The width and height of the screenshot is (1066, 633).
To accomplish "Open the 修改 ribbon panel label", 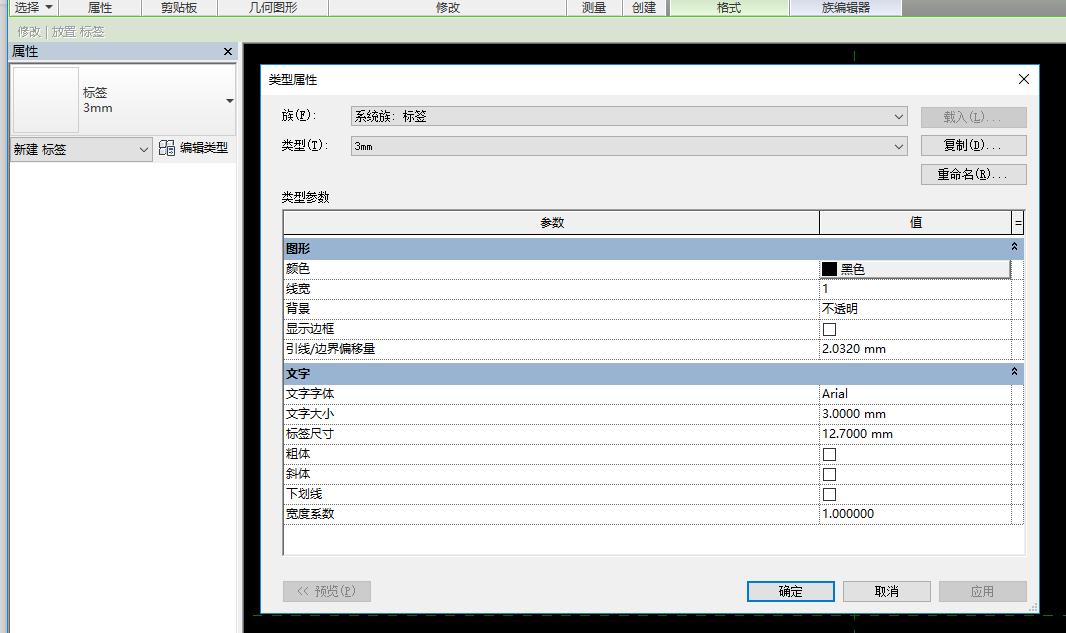I will pyautogui.click(x=447, y=7).
